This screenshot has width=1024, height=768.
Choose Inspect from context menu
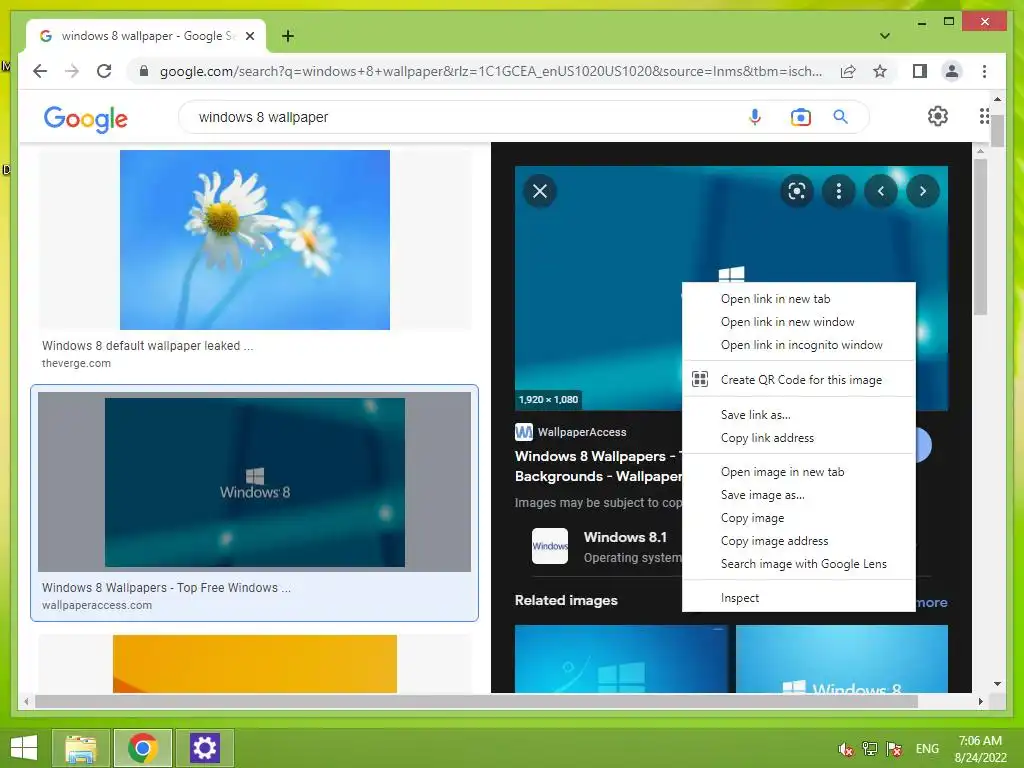799,598
